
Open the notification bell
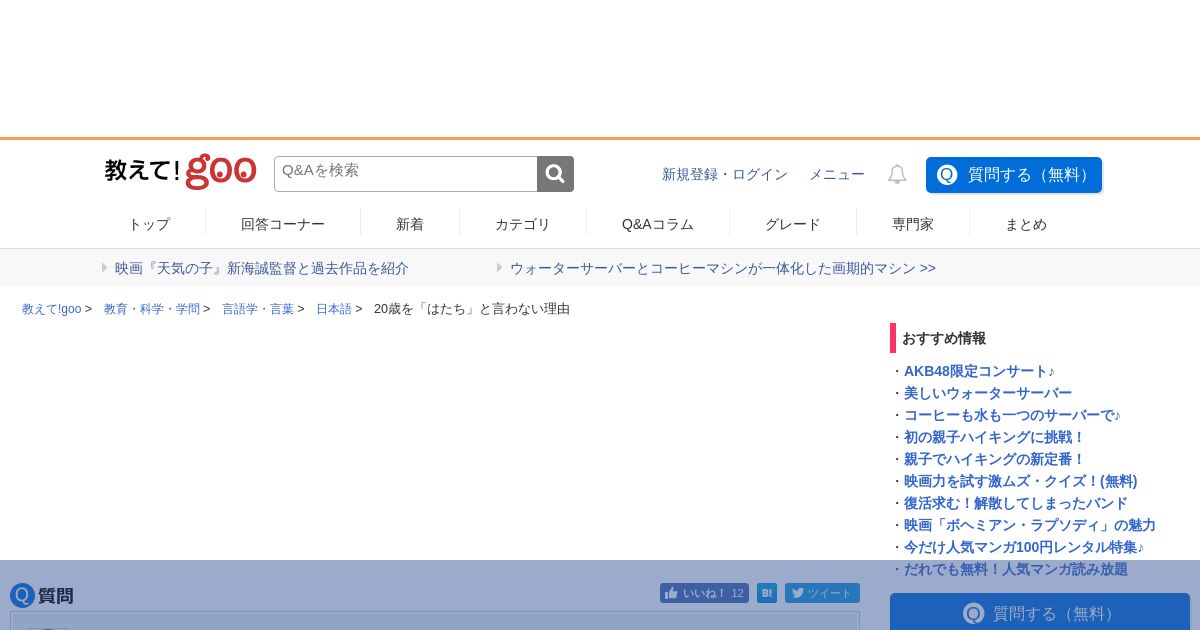tap(897, 174)
